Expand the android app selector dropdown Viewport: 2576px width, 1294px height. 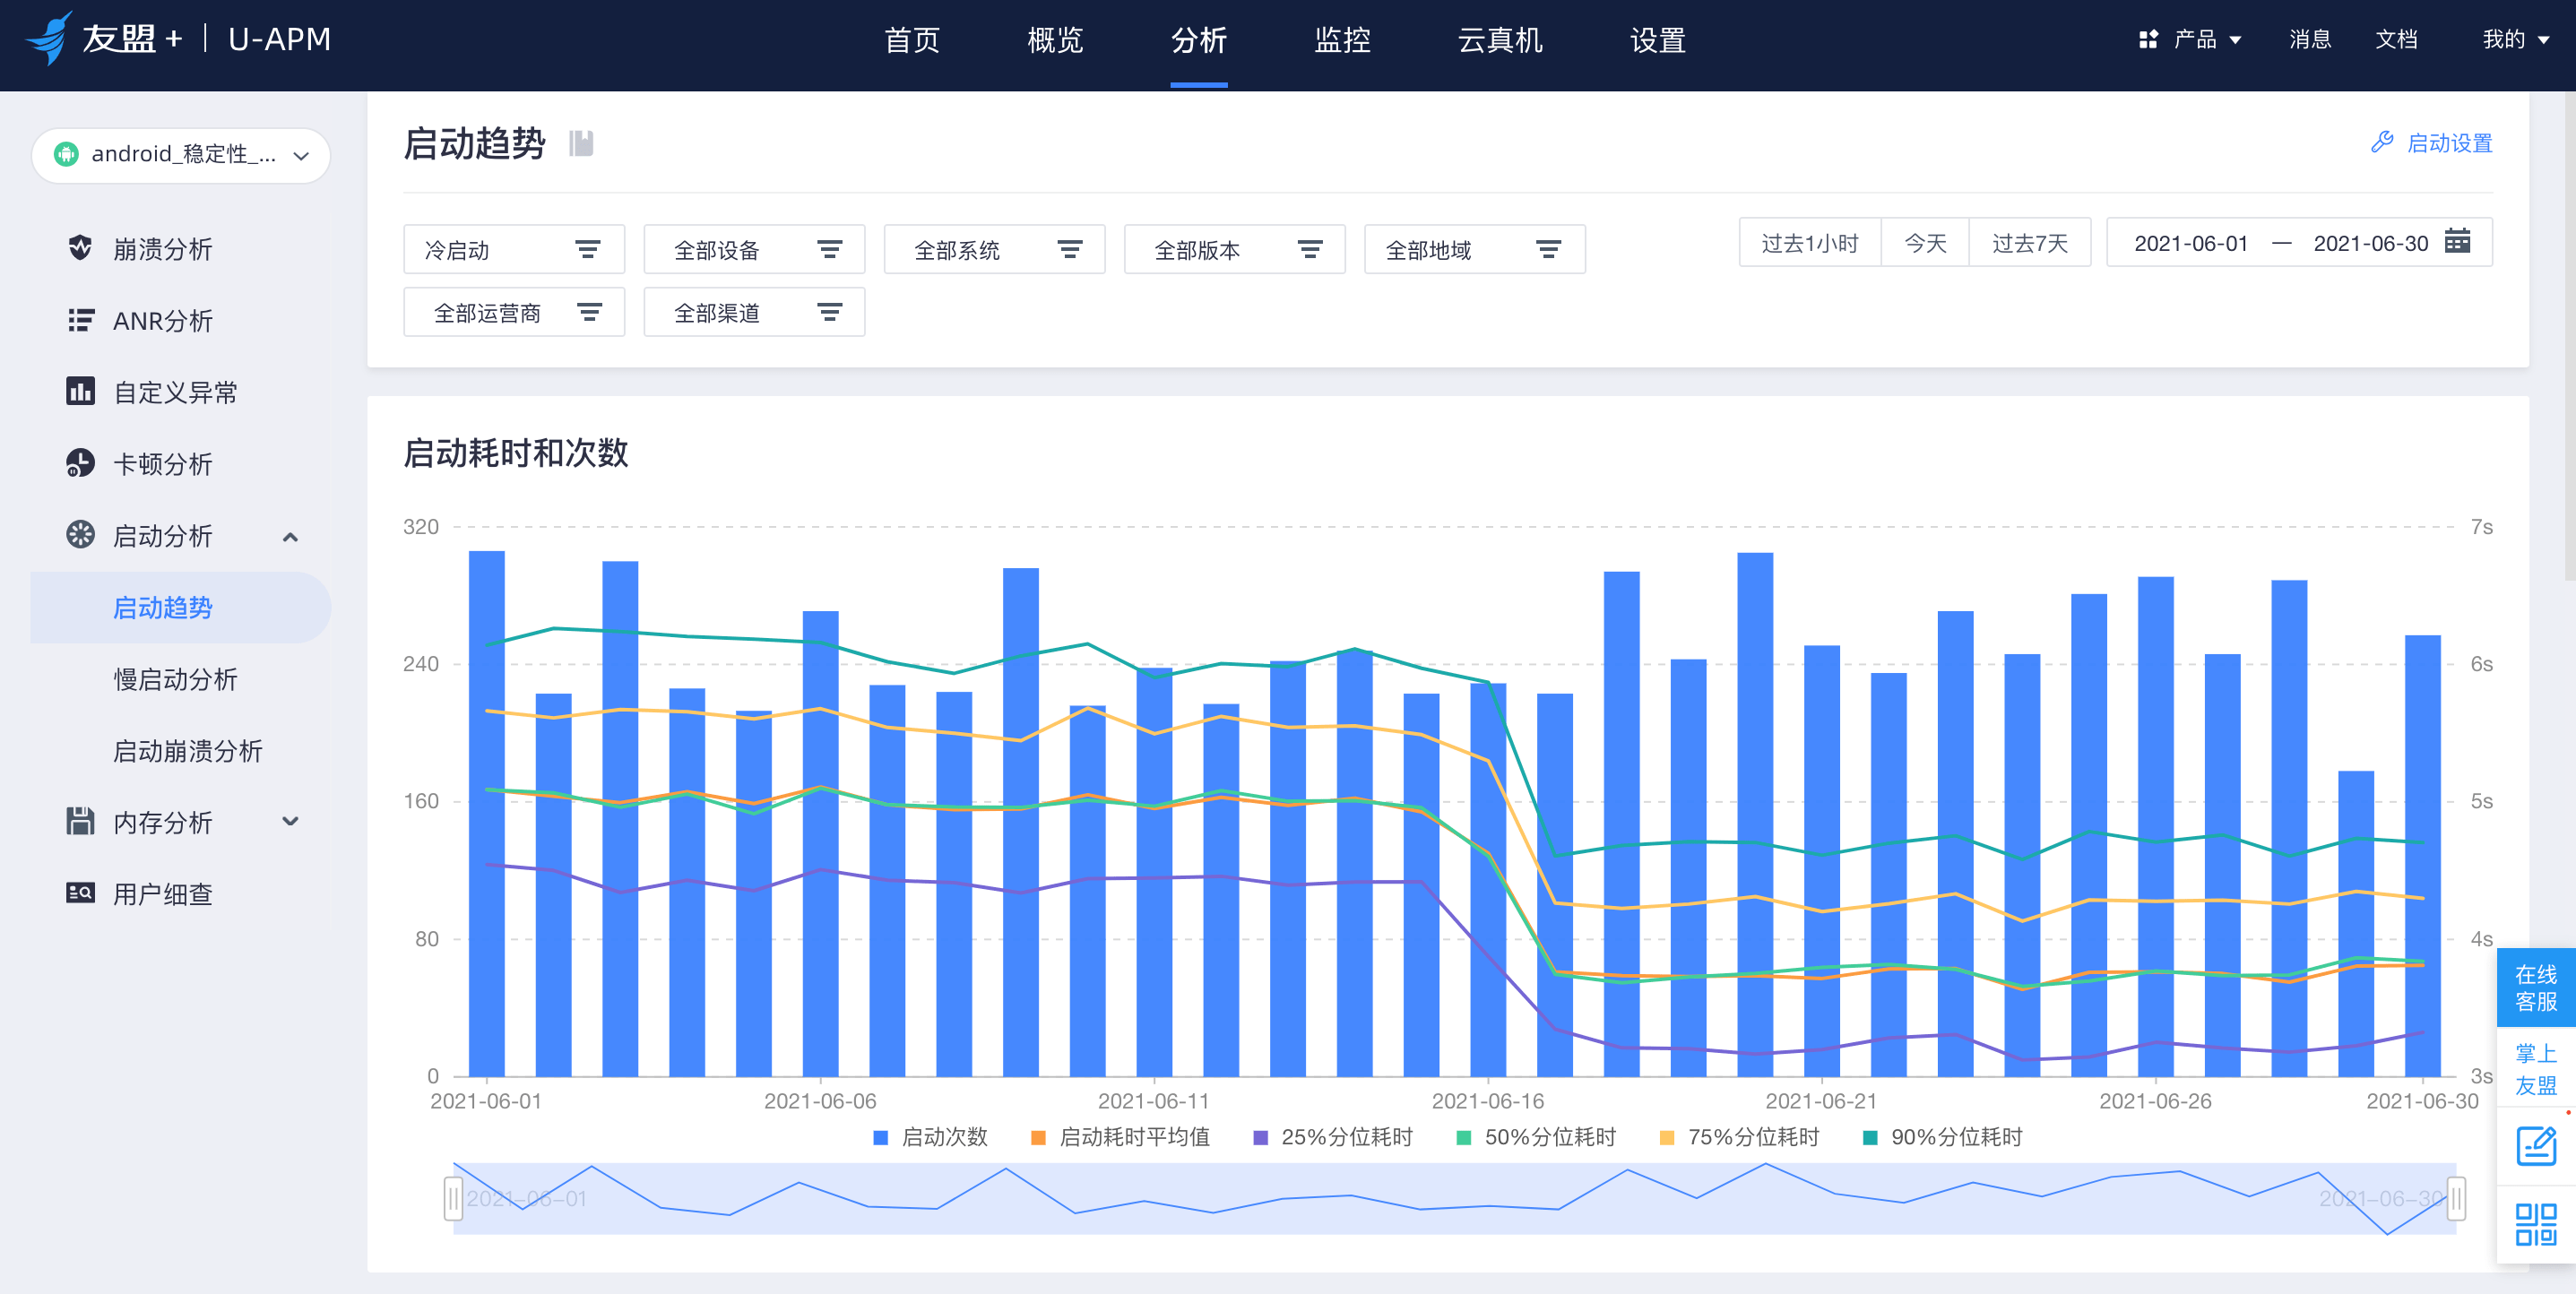click(181, 155)
